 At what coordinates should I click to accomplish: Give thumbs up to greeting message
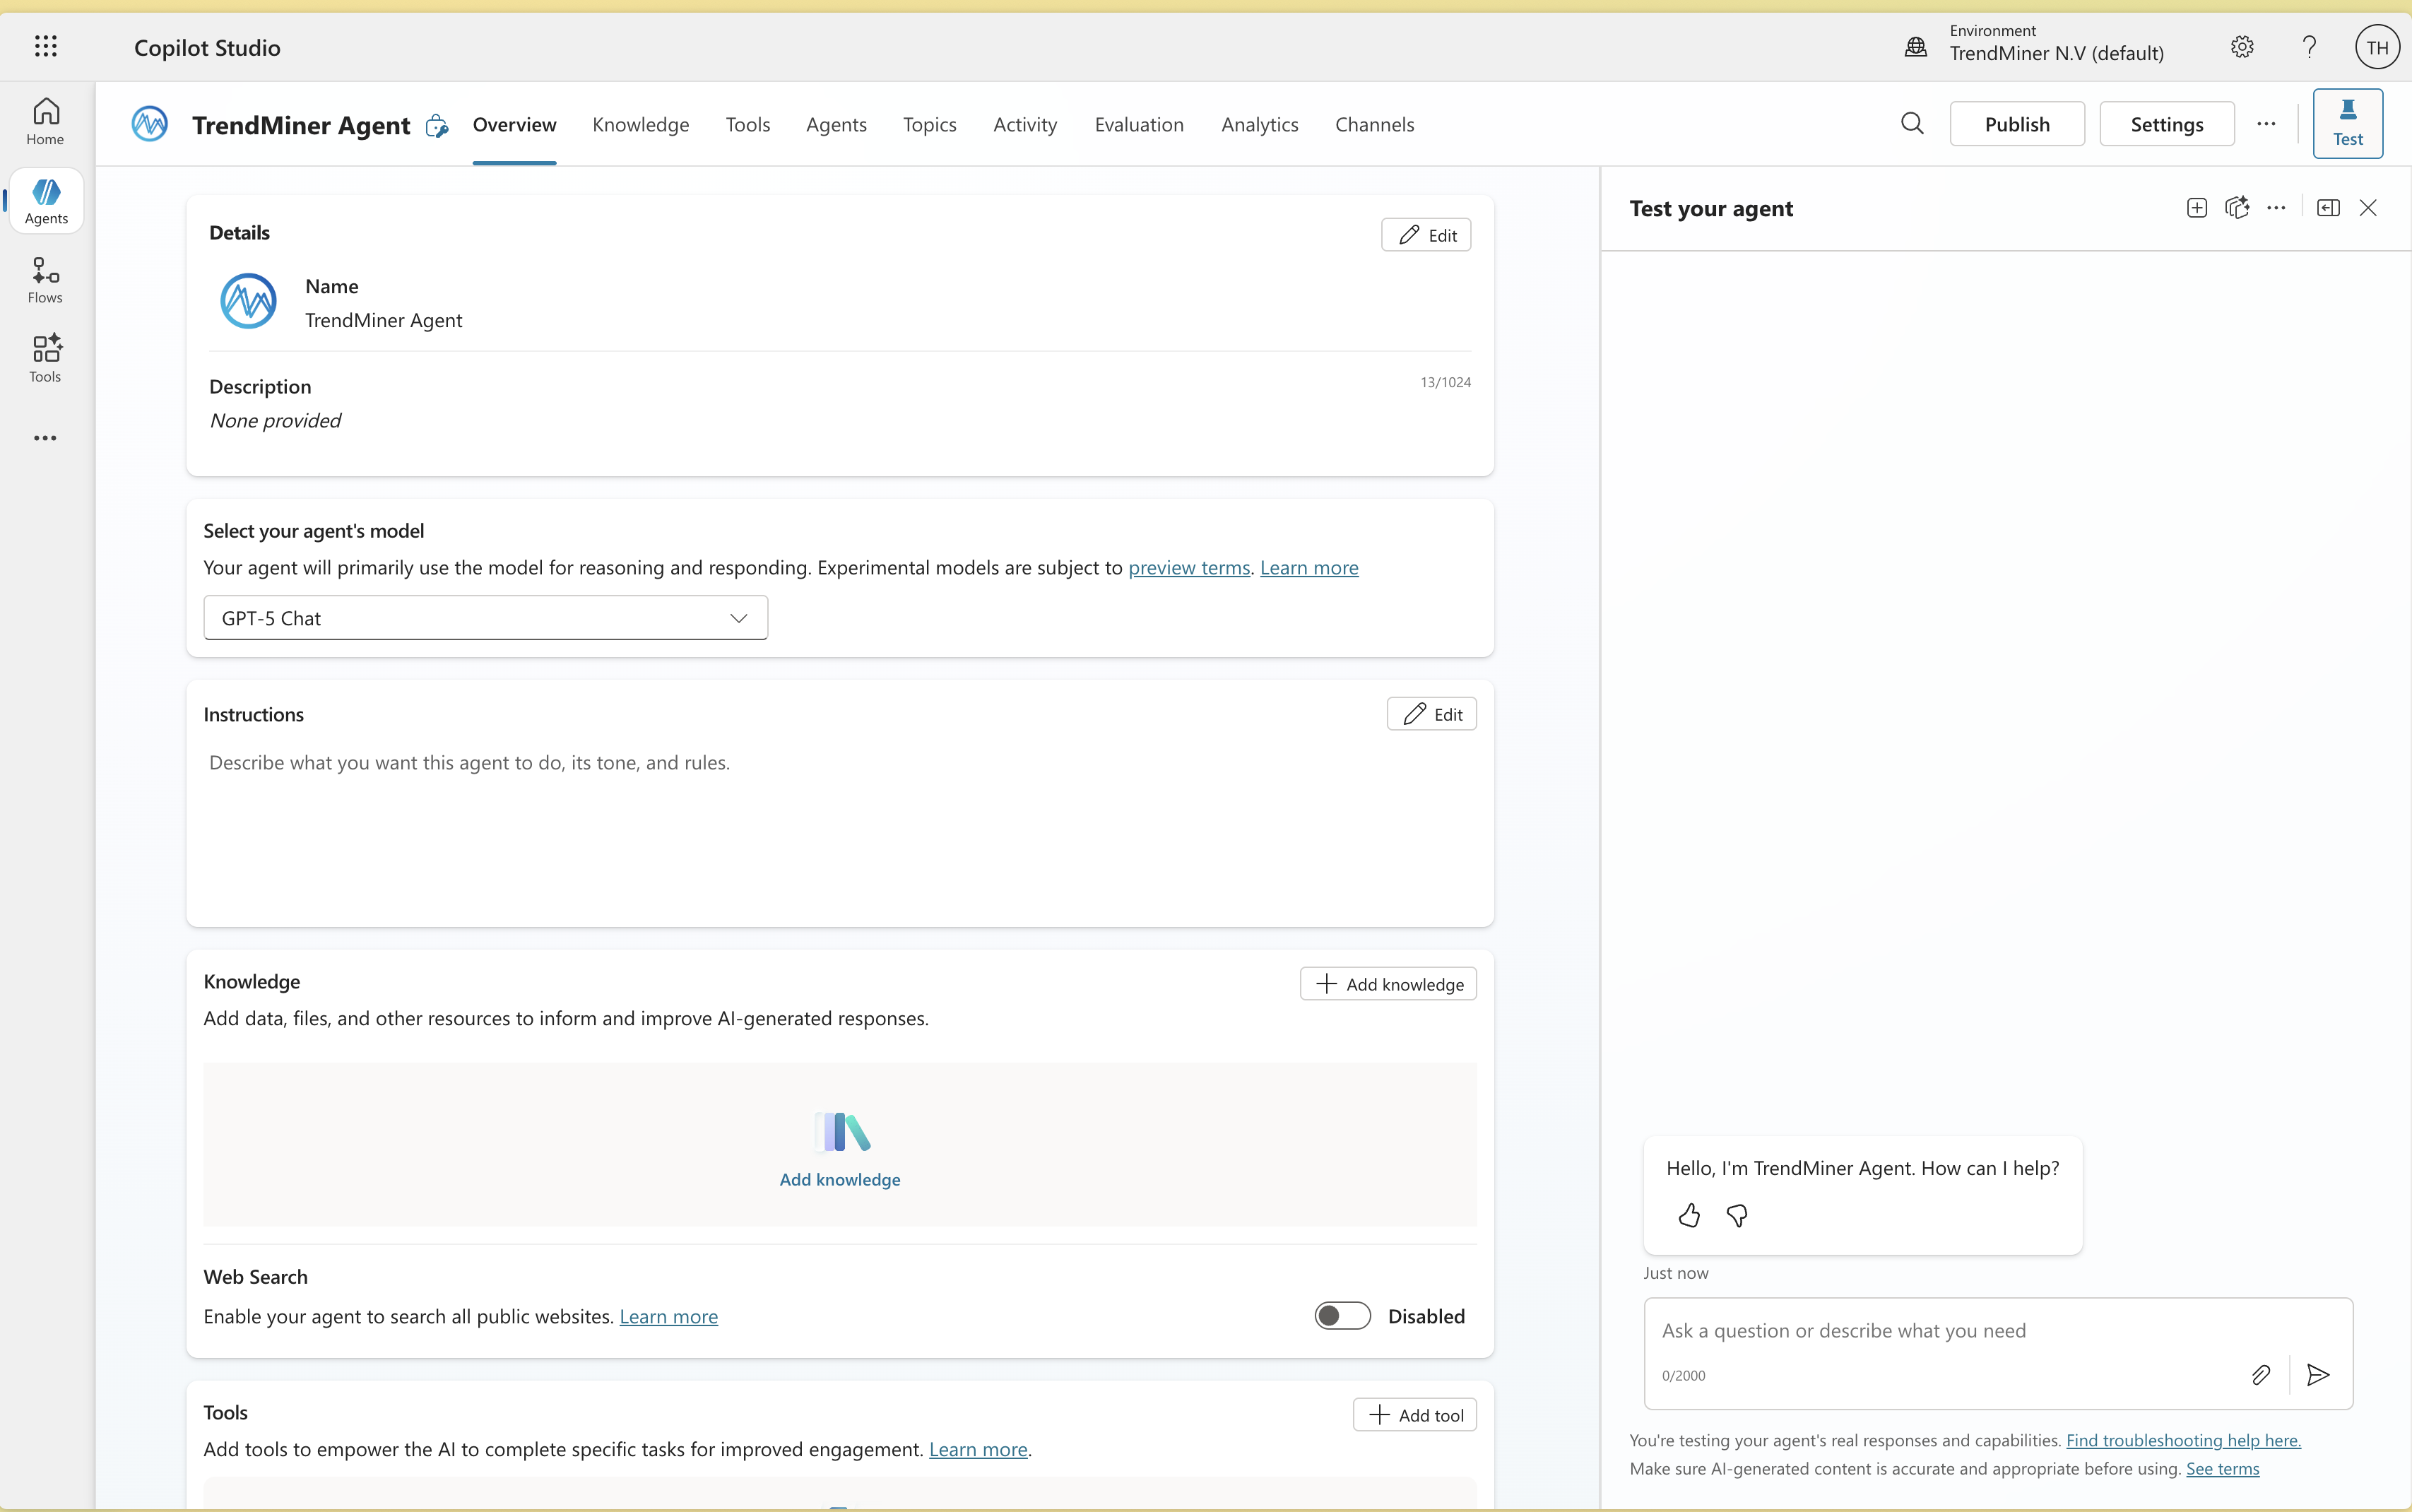pyautogui.click(x=1689, y=1215)
